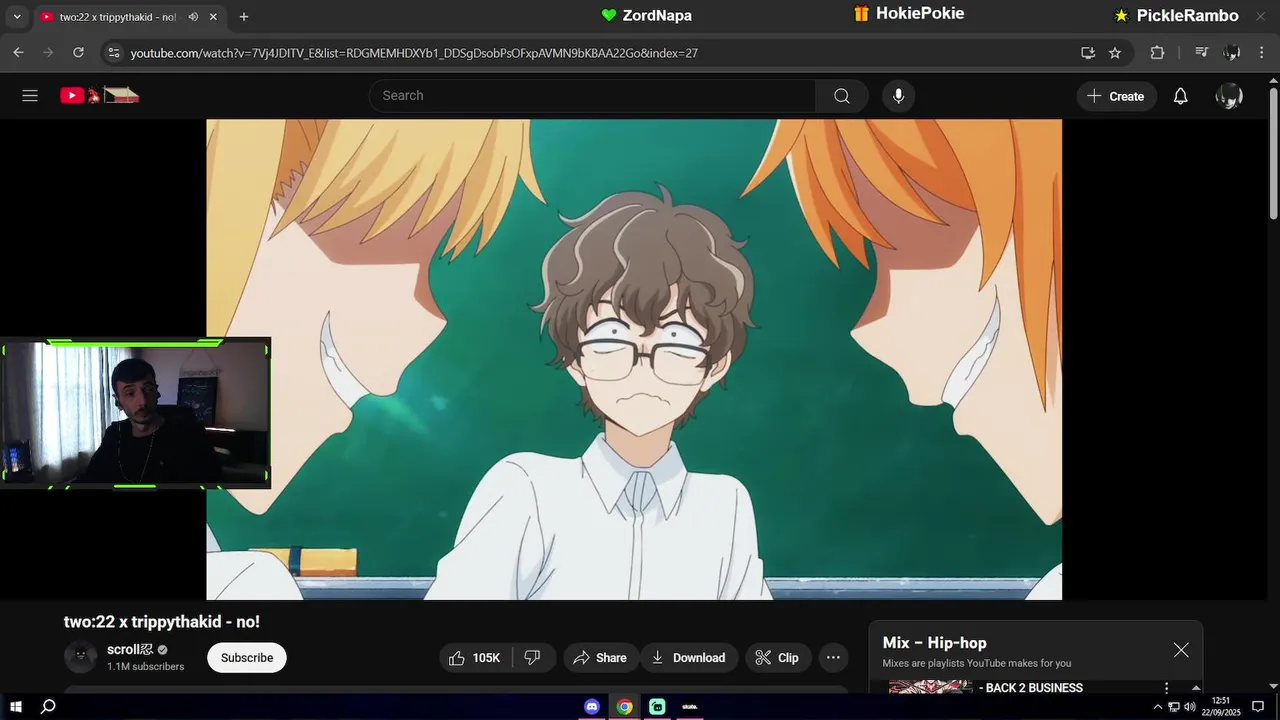The height and width of the screenshot is (720, 1280).
Task: Create a Clip of the video
Action: pyautogui.click(x=777, y=658)
